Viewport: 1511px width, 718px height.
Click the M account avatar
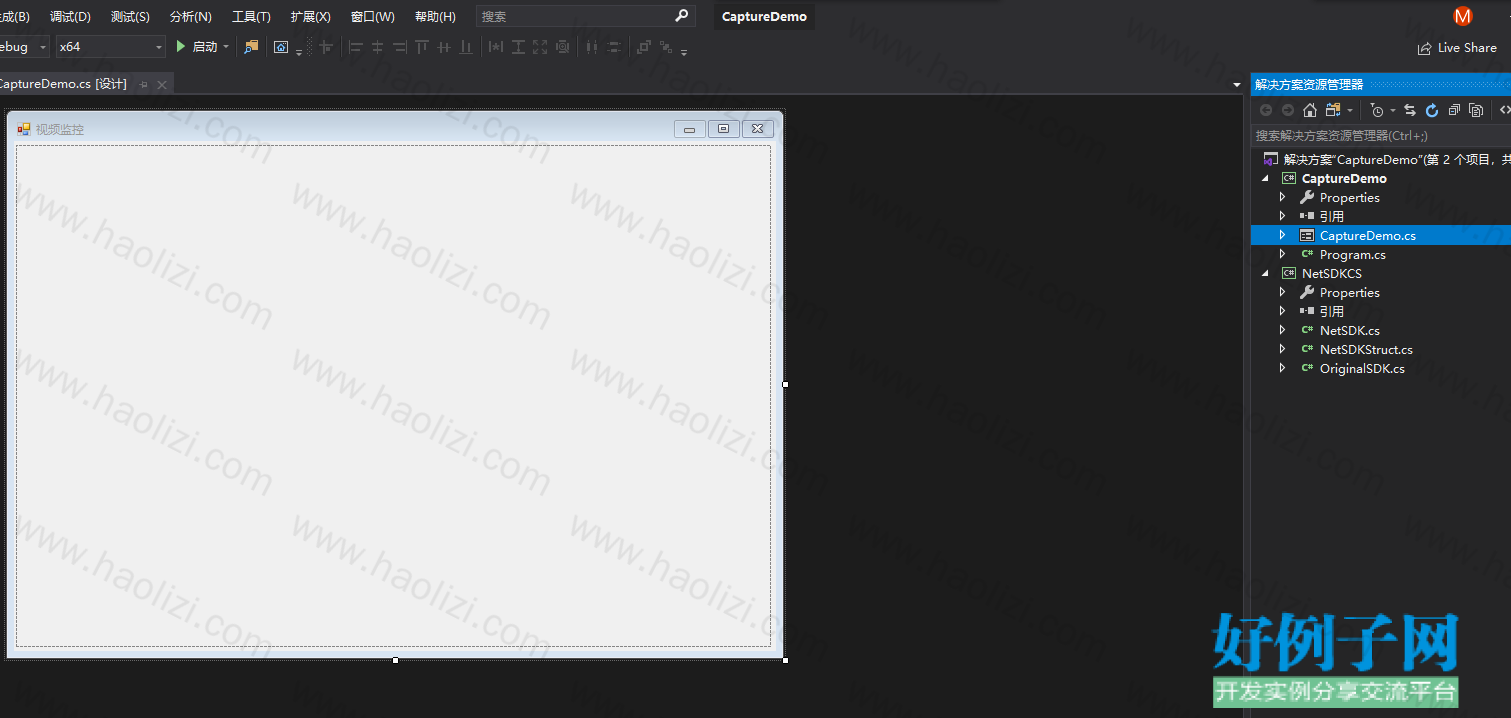1463,16
